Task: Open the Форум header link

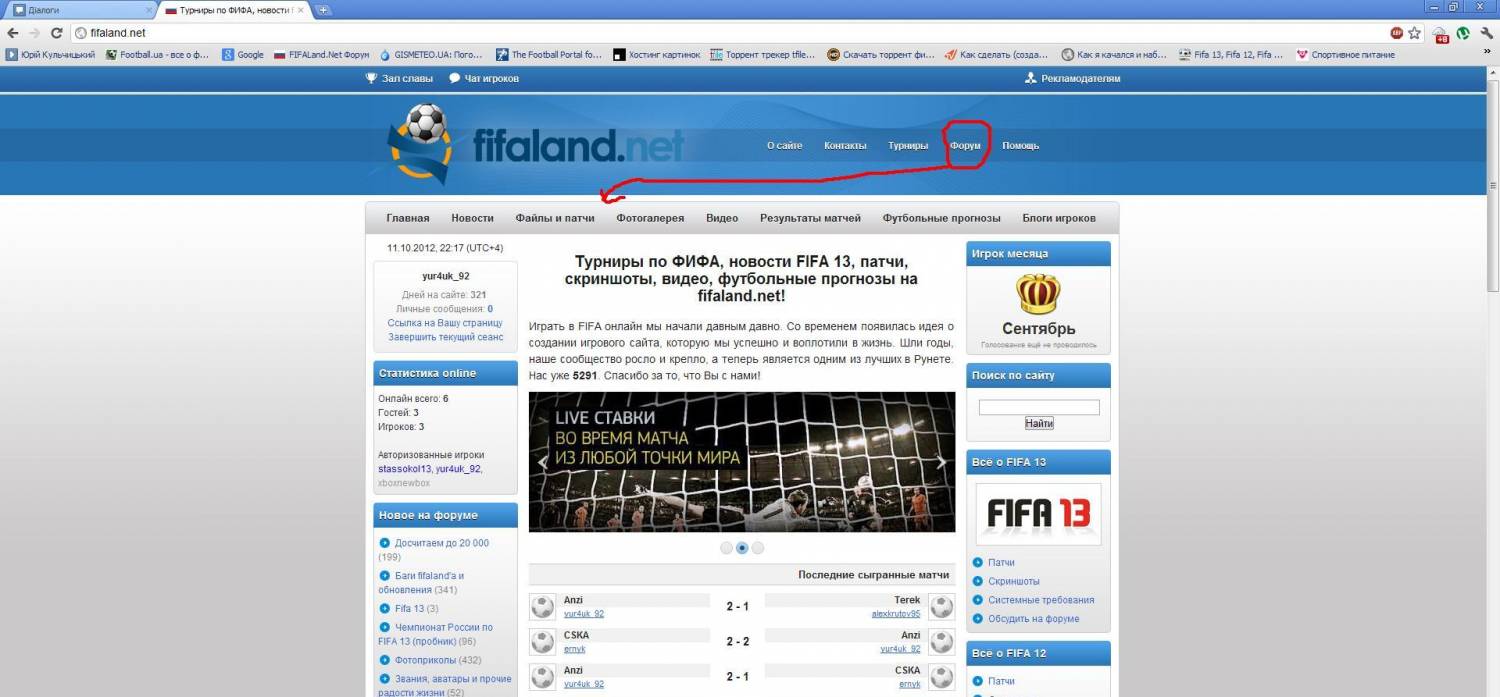Action: click(x=965, y=145)
